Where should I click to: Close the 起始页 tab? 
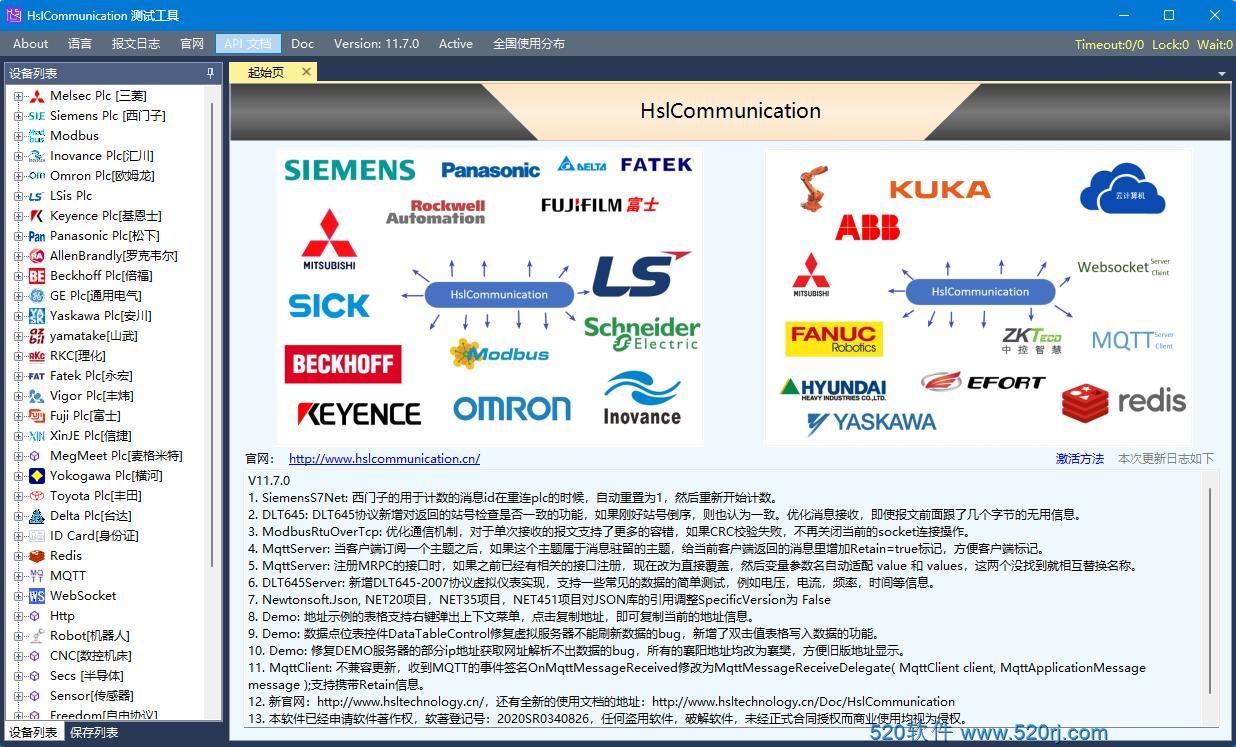[306, 72]
